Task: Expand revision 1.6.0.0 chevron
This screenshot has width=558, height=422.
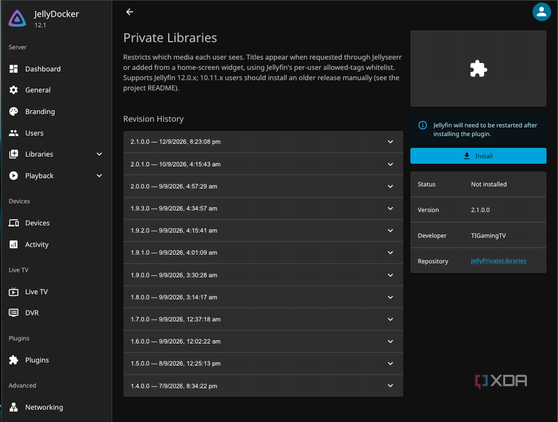Action: click(390, 342)
